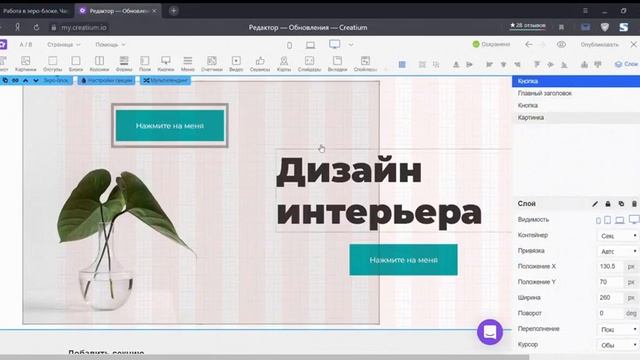This screenshot has height=360, width=640.
Task: Click the blue filled square alignment icon
Action: coord(402,64)
